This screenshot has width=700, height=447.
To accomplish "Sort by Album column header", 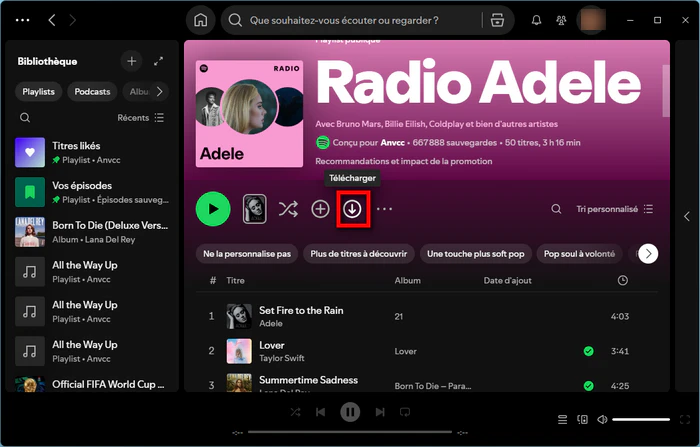I will 407,280.
